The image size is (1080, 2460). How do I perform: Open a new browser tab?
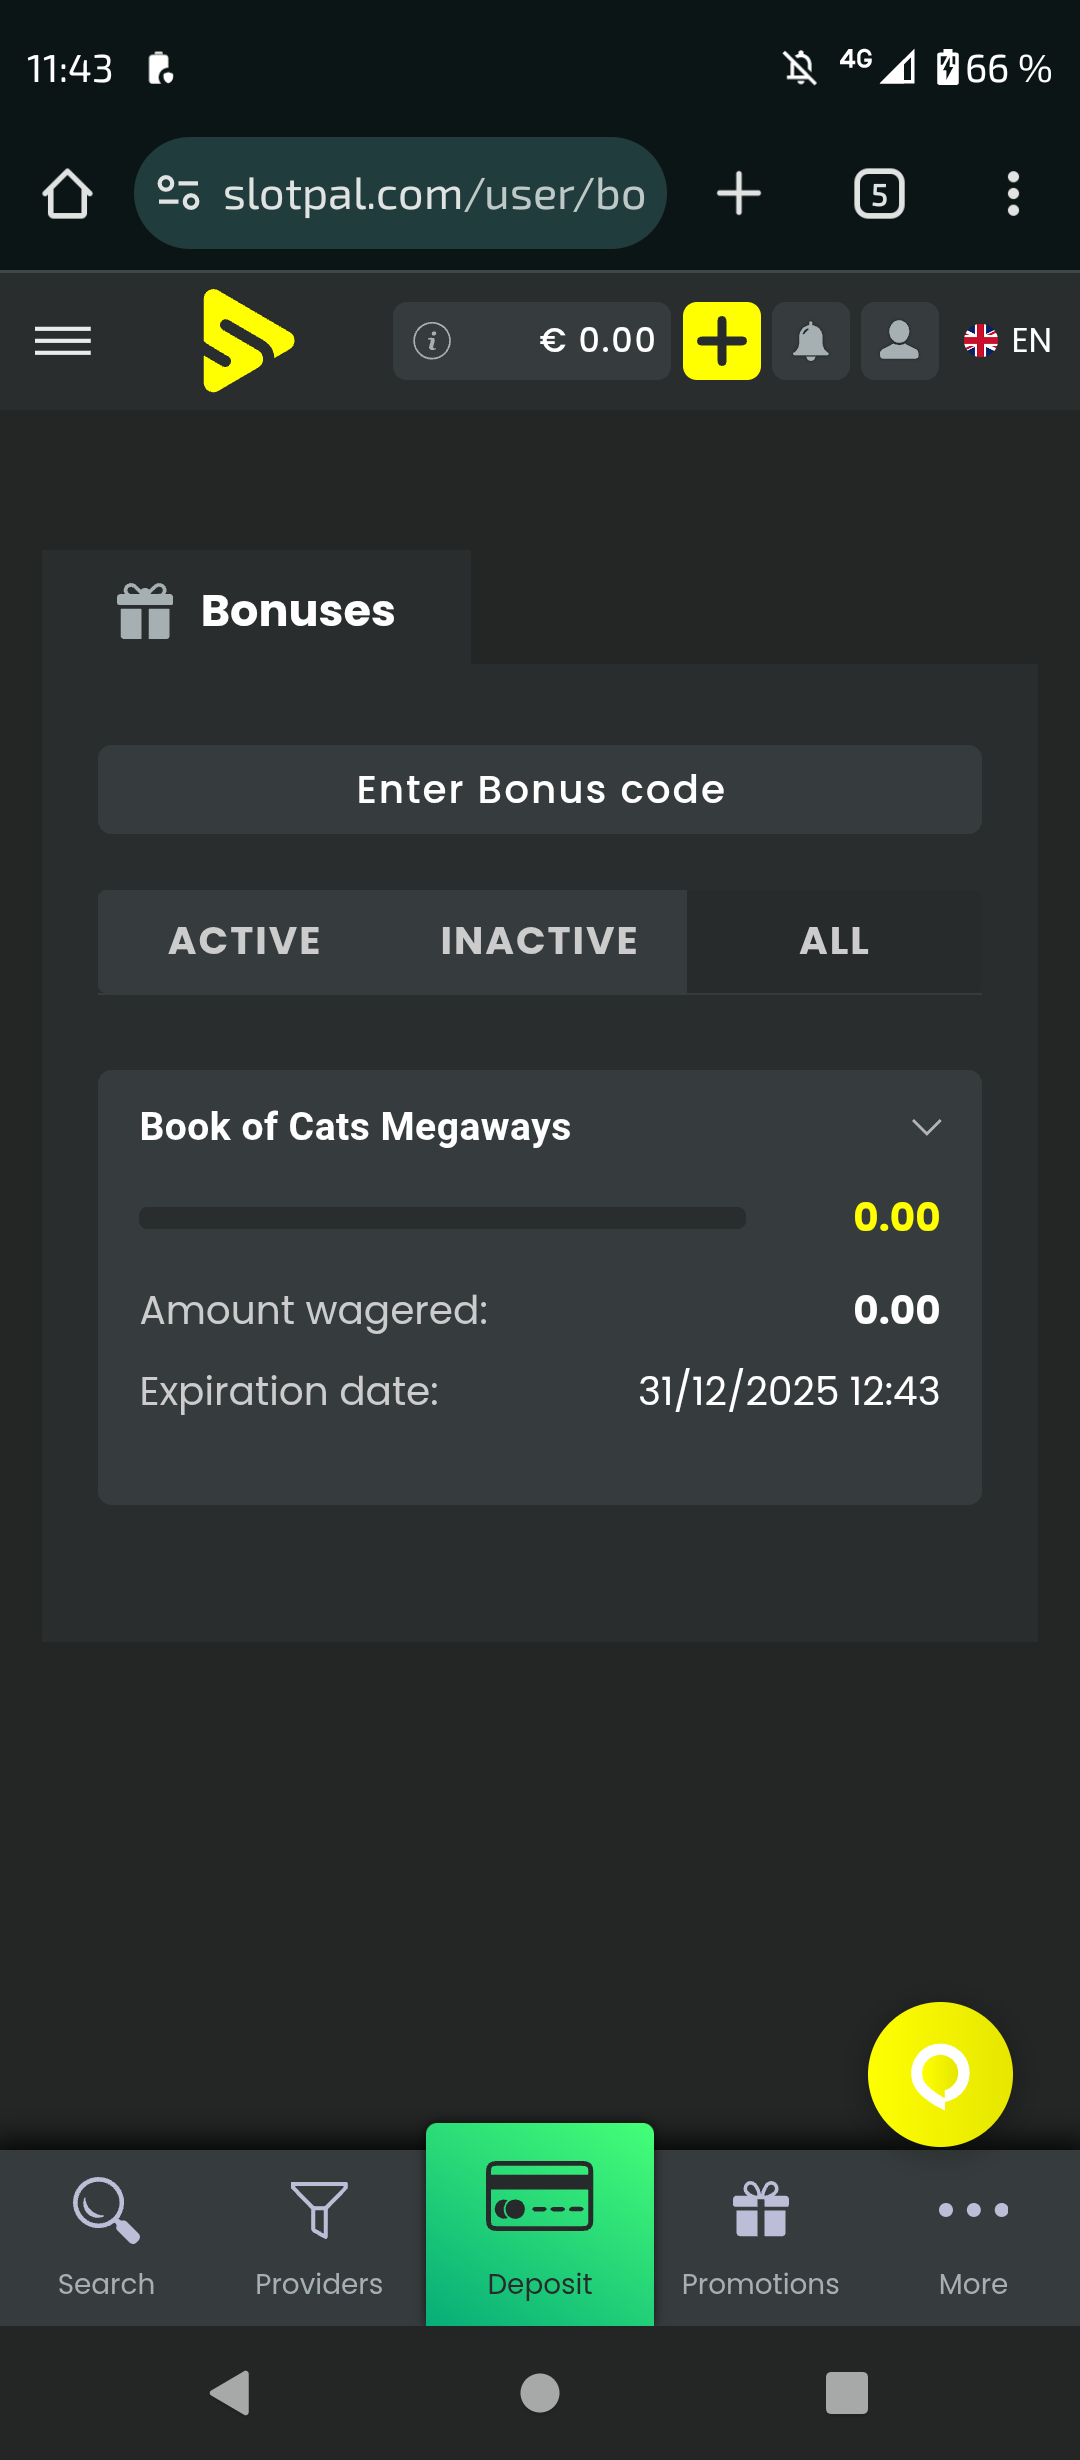coord(739,193)
